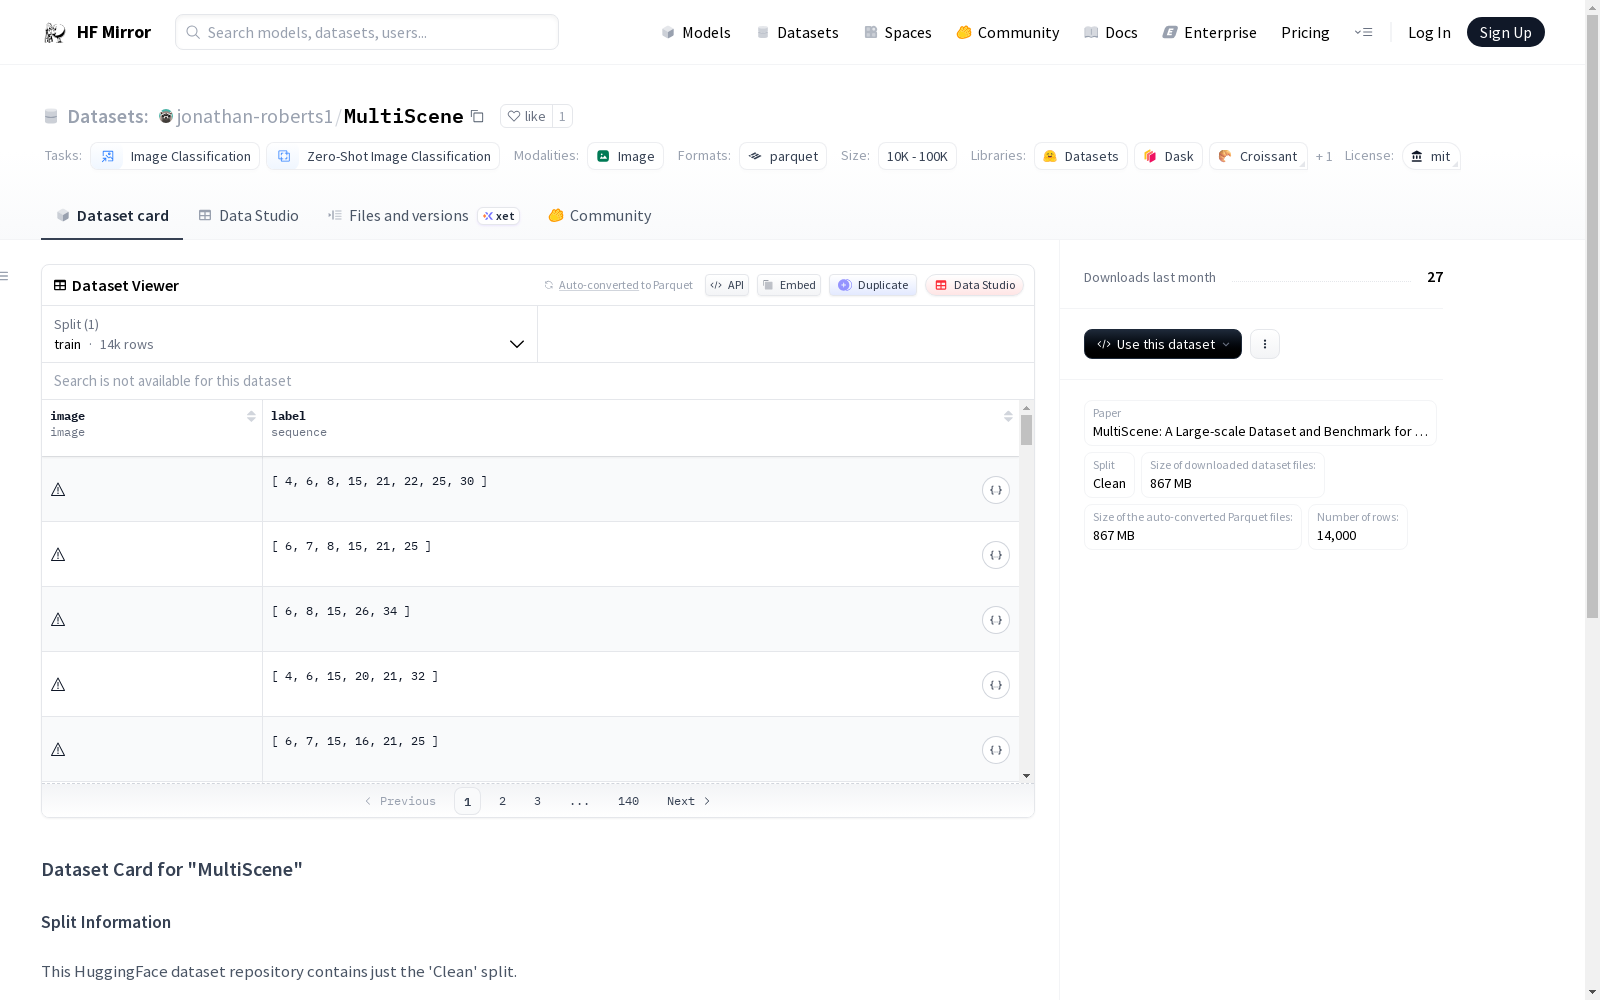Go to page 3 of the dataset viewer
The width and height of the screenshot is (1600, 1000).
pos(537,801)
